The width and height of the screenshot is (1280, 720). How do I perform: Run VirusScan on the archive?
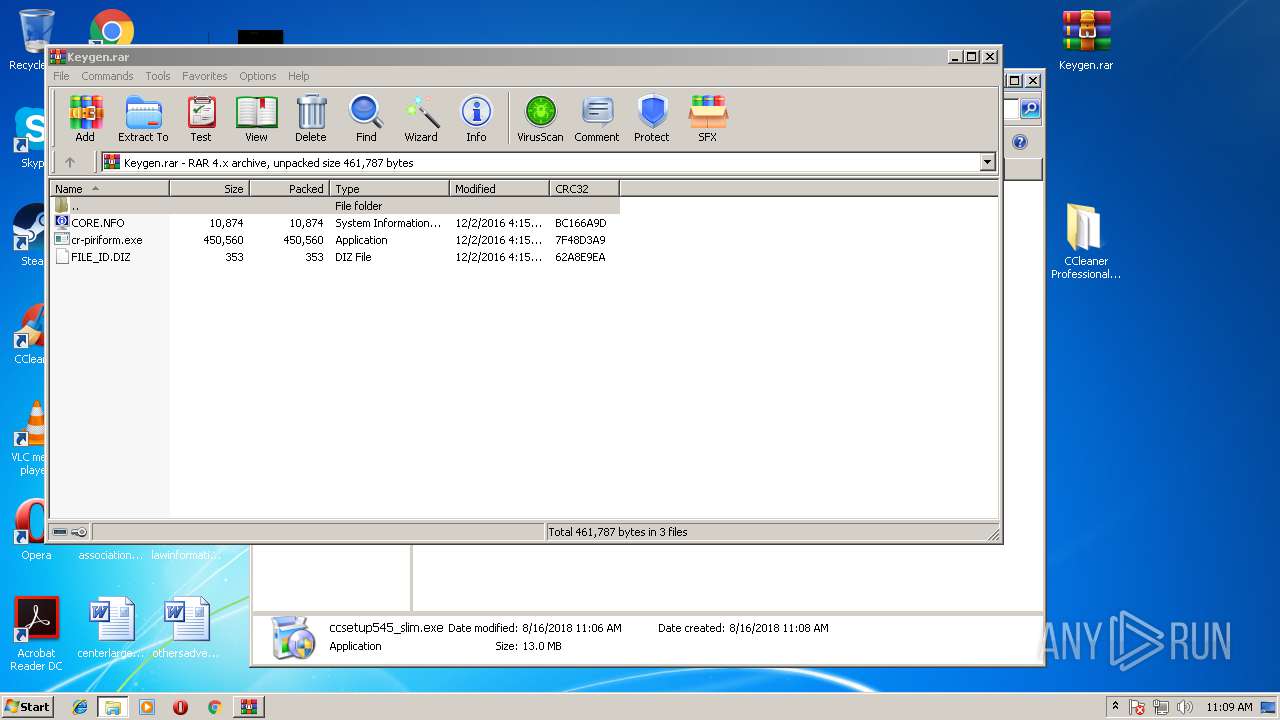(540, 119)
